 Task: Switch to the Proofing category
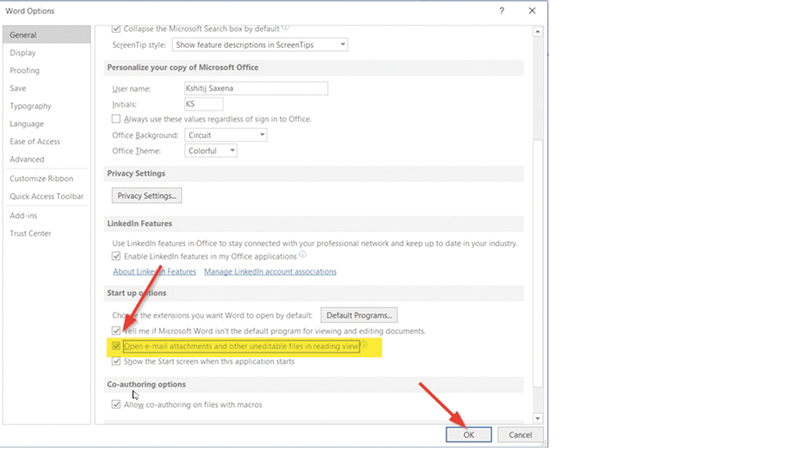25,71
